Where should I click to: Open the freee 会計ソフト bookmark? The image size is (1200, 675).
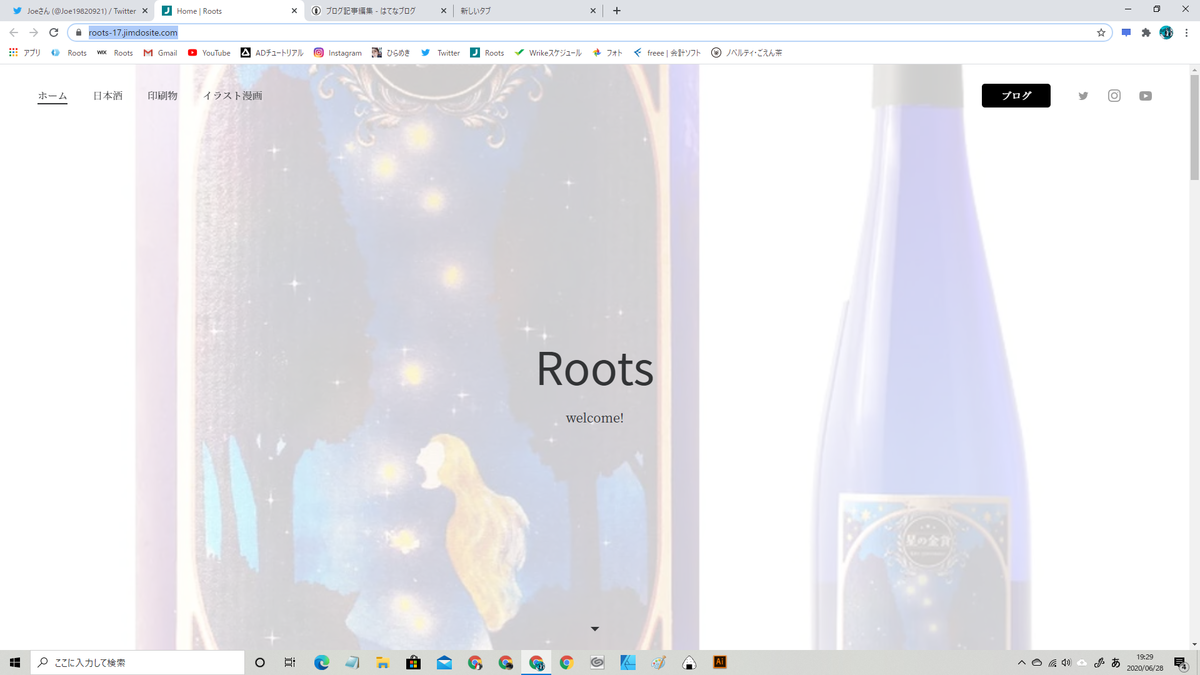(x=667, y=53)
